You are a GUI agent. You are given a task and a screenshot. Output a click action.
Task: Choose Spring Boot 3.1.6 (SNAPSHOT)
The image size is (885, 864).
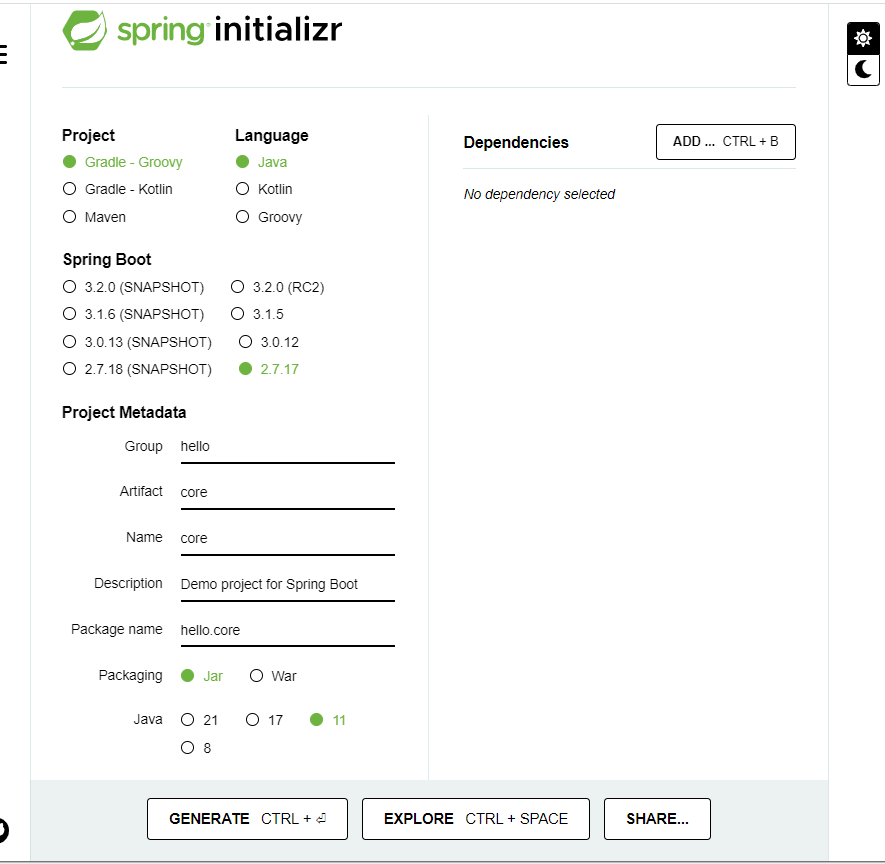click(133, 314)
